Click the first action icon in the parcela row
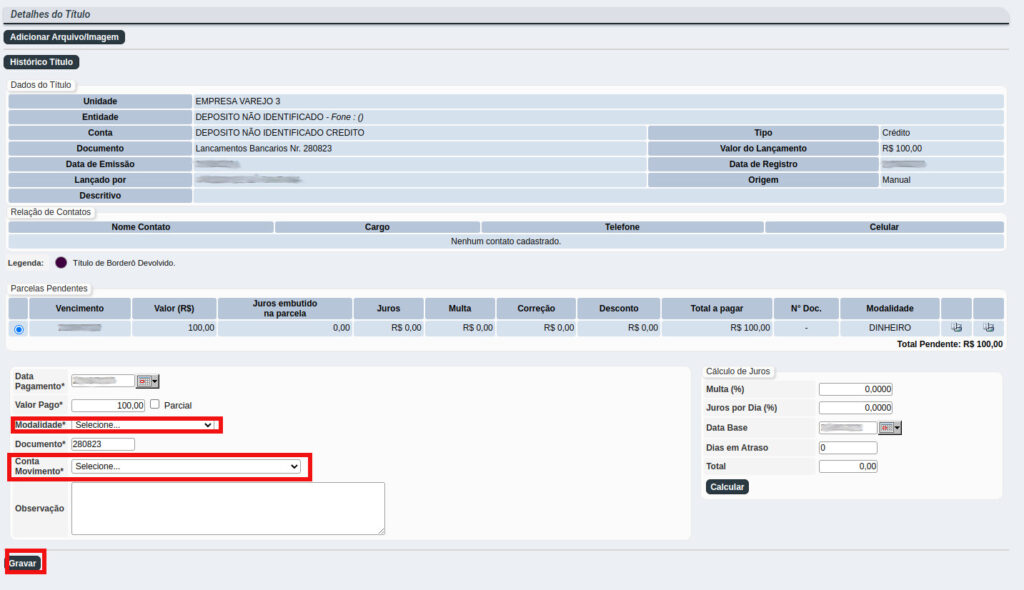This screenshot has width=1024, height=590. point(956,327)
